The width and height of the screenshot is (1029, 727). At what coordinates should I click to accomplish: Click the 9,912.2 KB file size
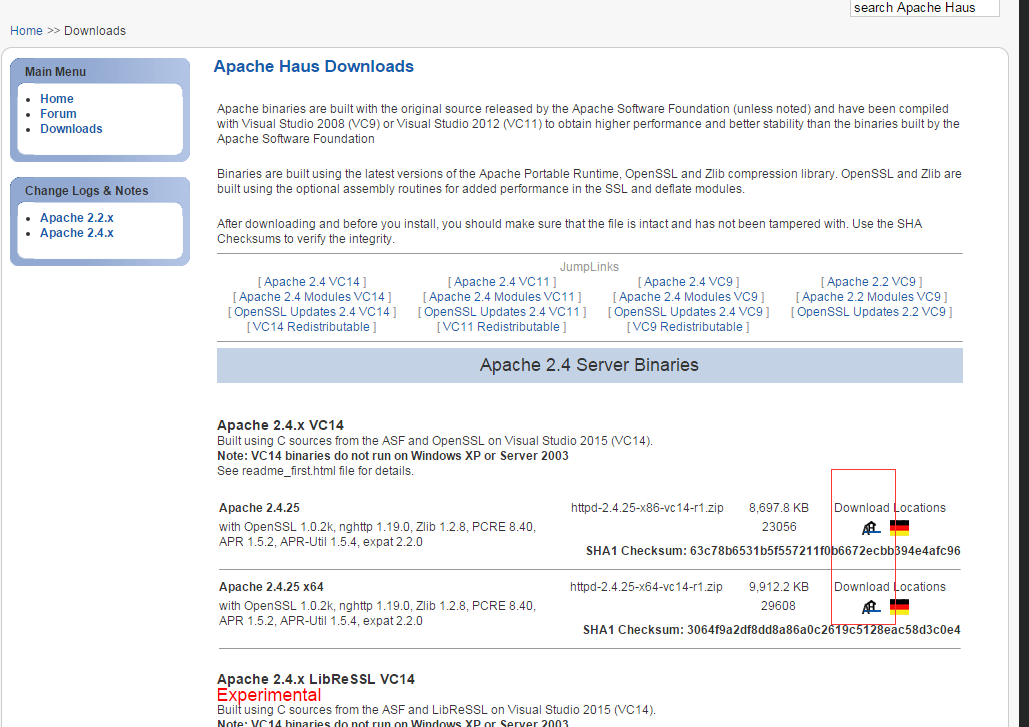click(x=779, y=587)
